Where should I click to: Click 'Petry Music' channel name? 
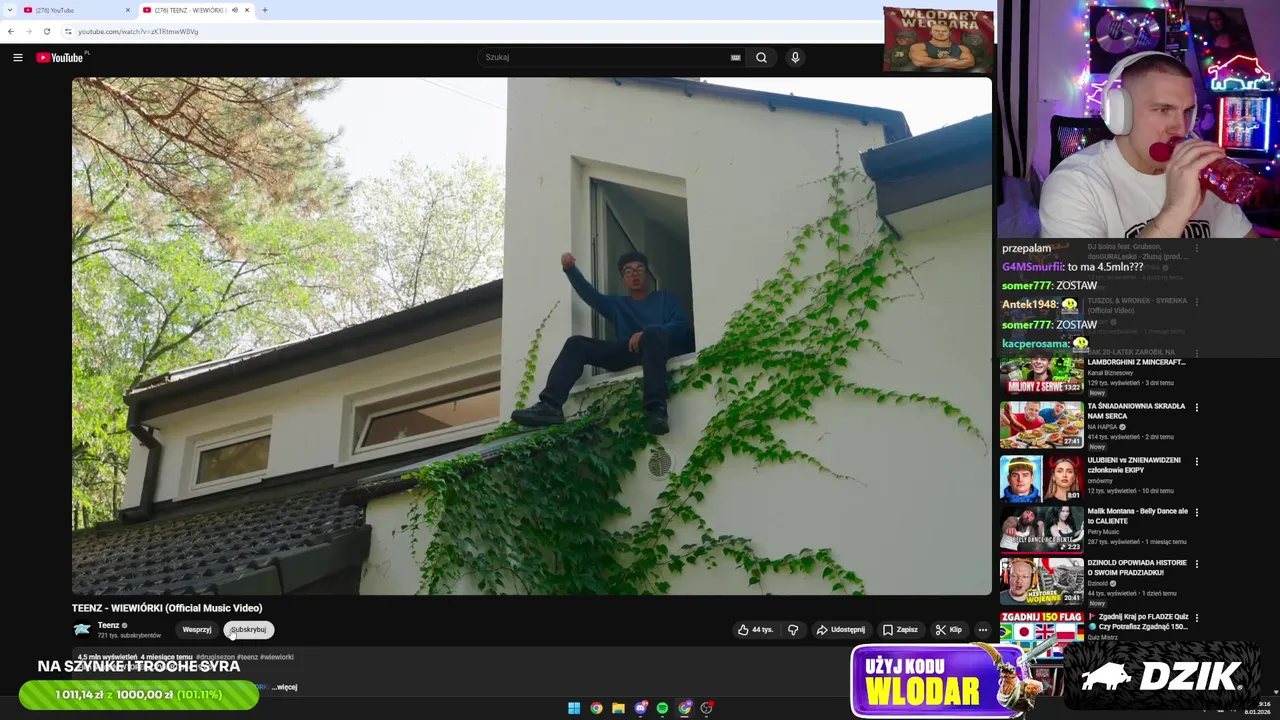[1104, 532]
